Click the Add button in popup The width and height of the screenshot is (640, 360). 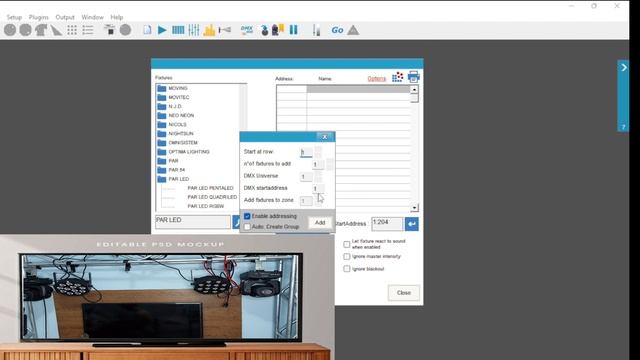pyautogui.click(x=320, y=222)
